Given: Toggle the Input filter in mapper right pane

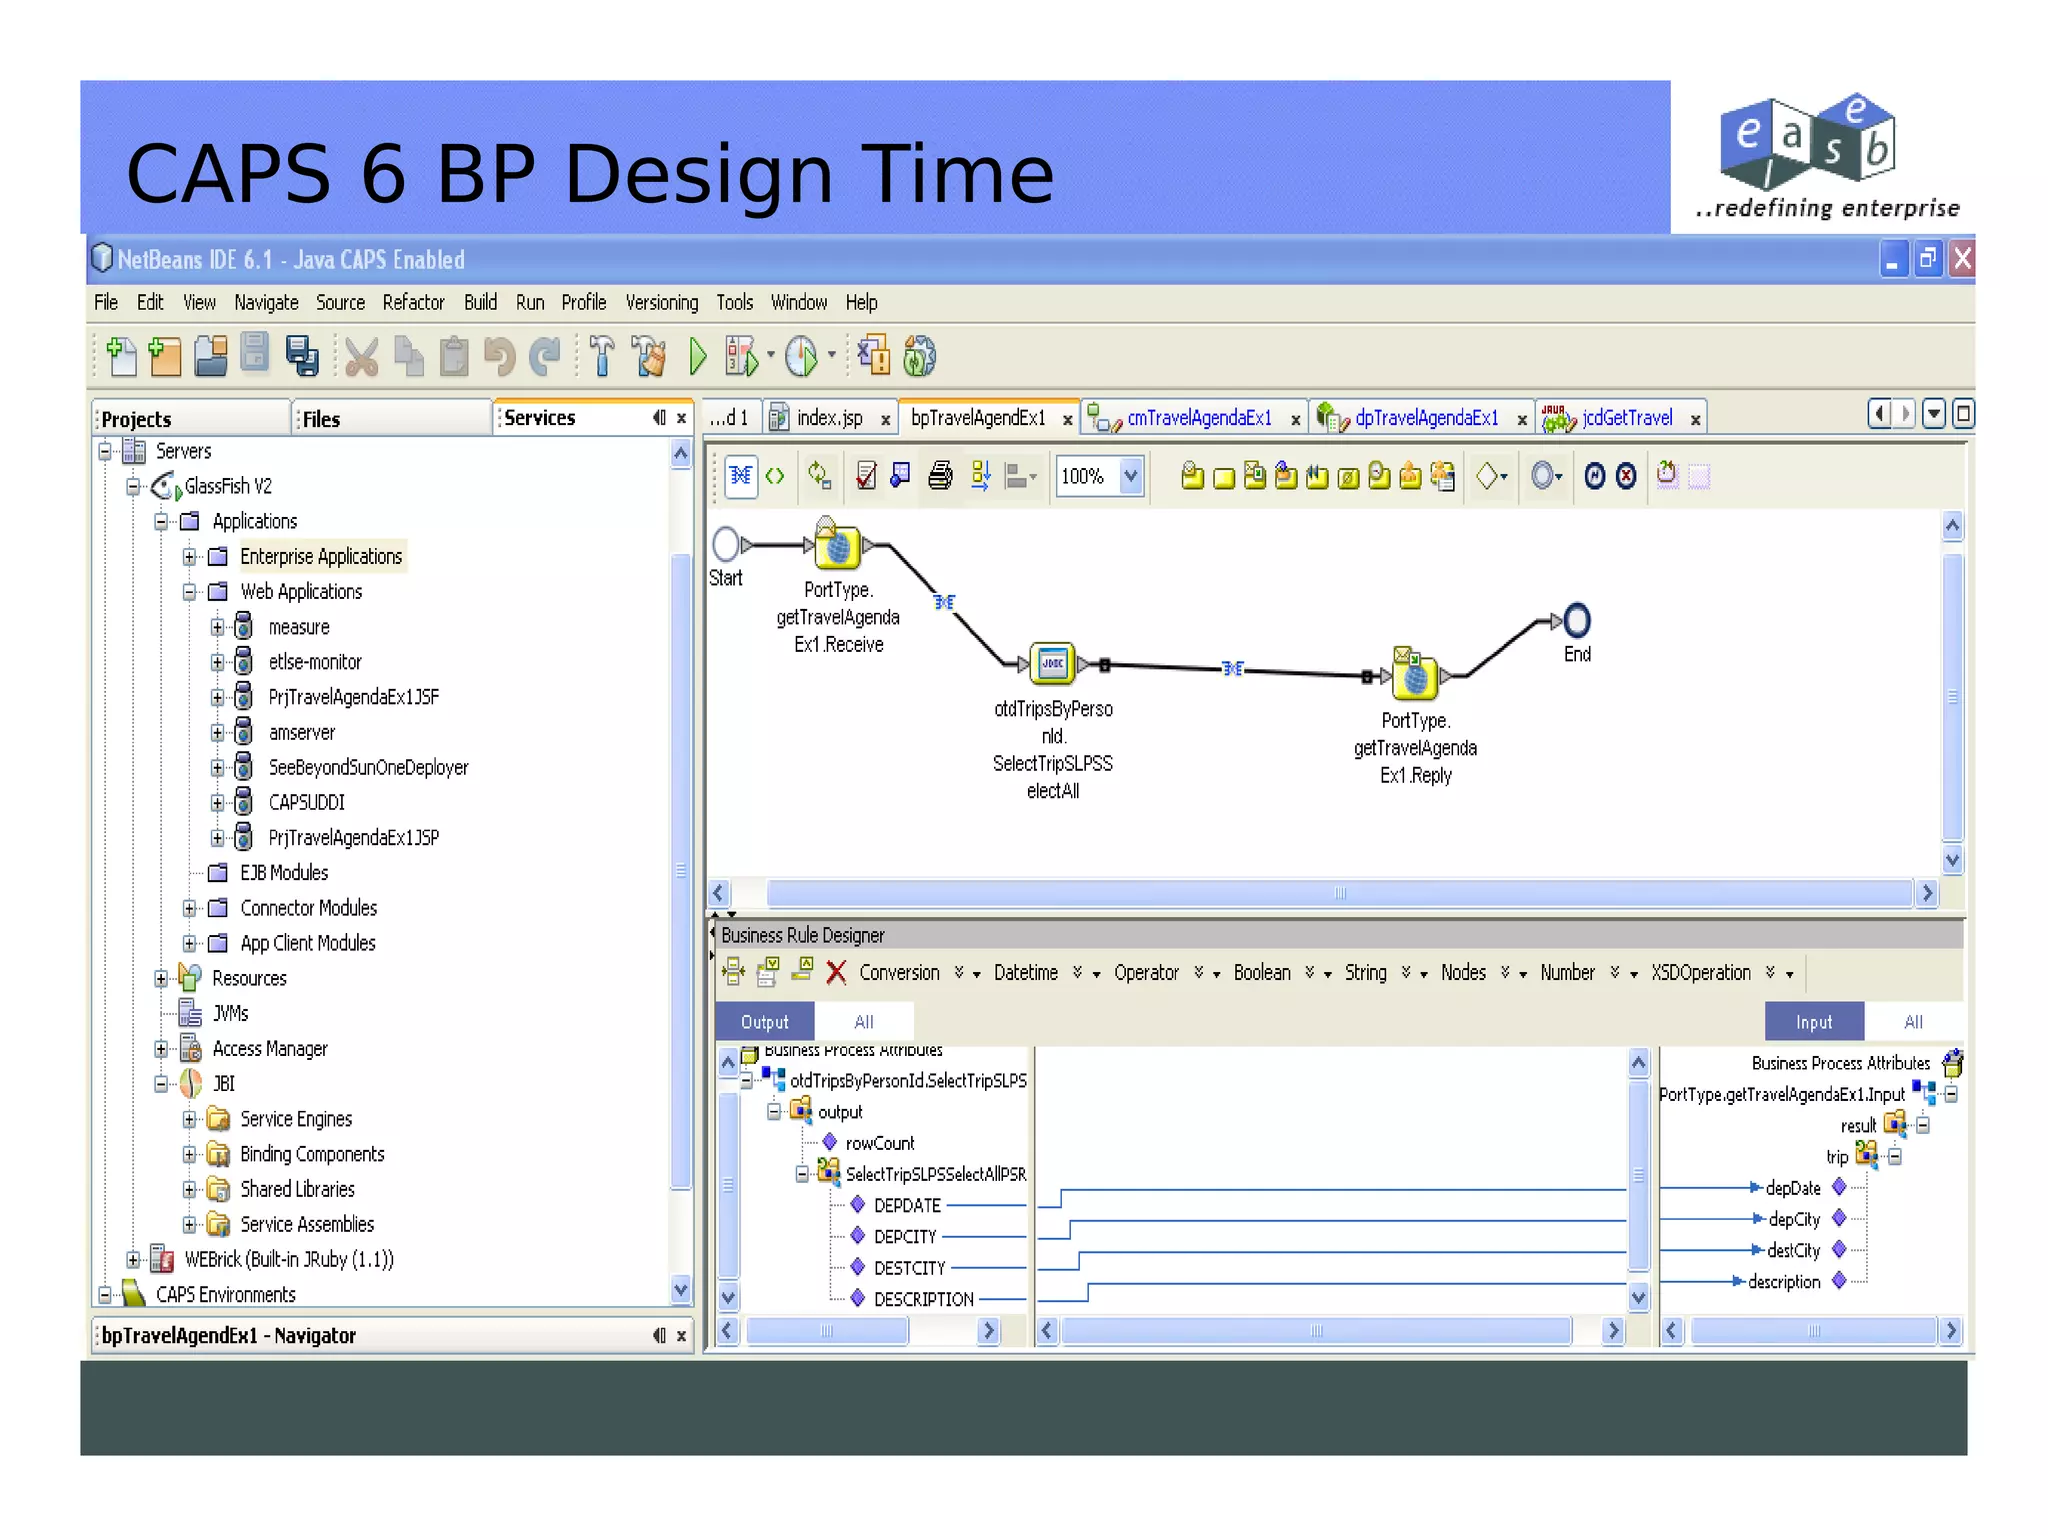Looking at the screenshot, I should 1813,1022.
